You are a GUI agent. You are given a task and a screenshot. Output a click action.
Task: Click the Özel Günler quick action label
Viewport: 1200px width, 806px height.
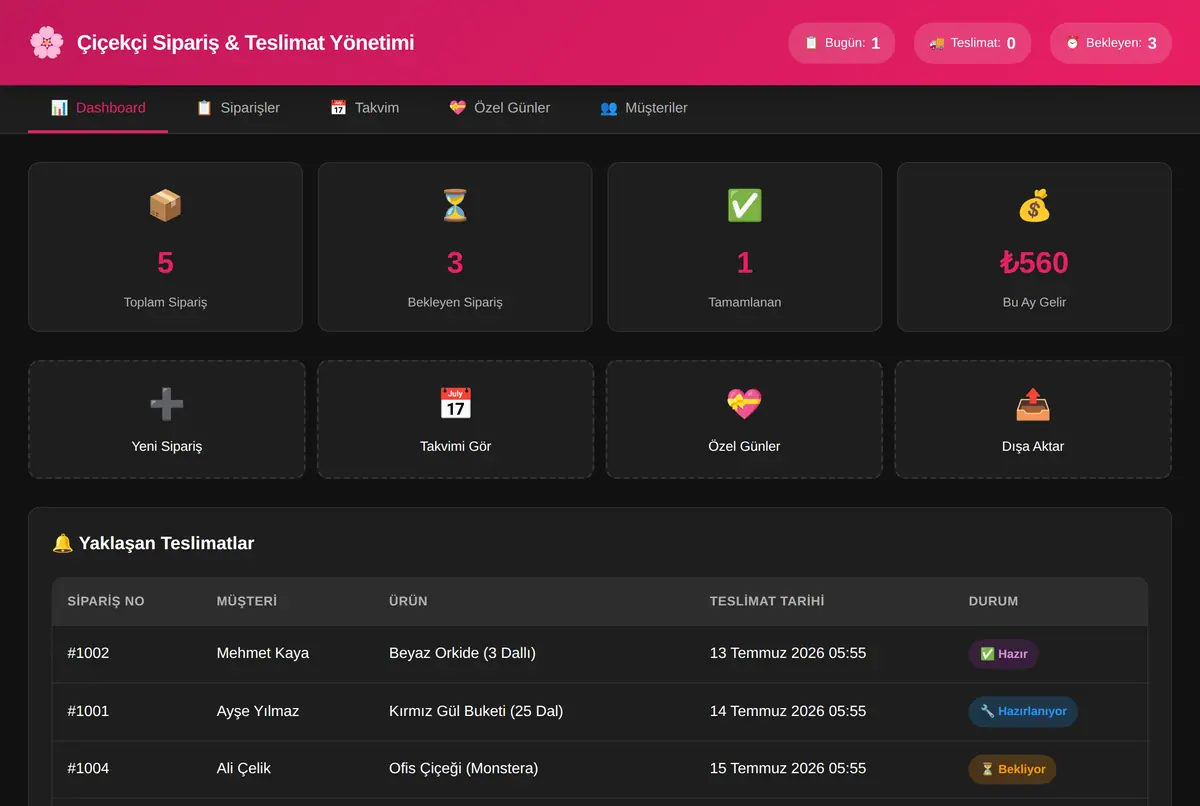744,446
